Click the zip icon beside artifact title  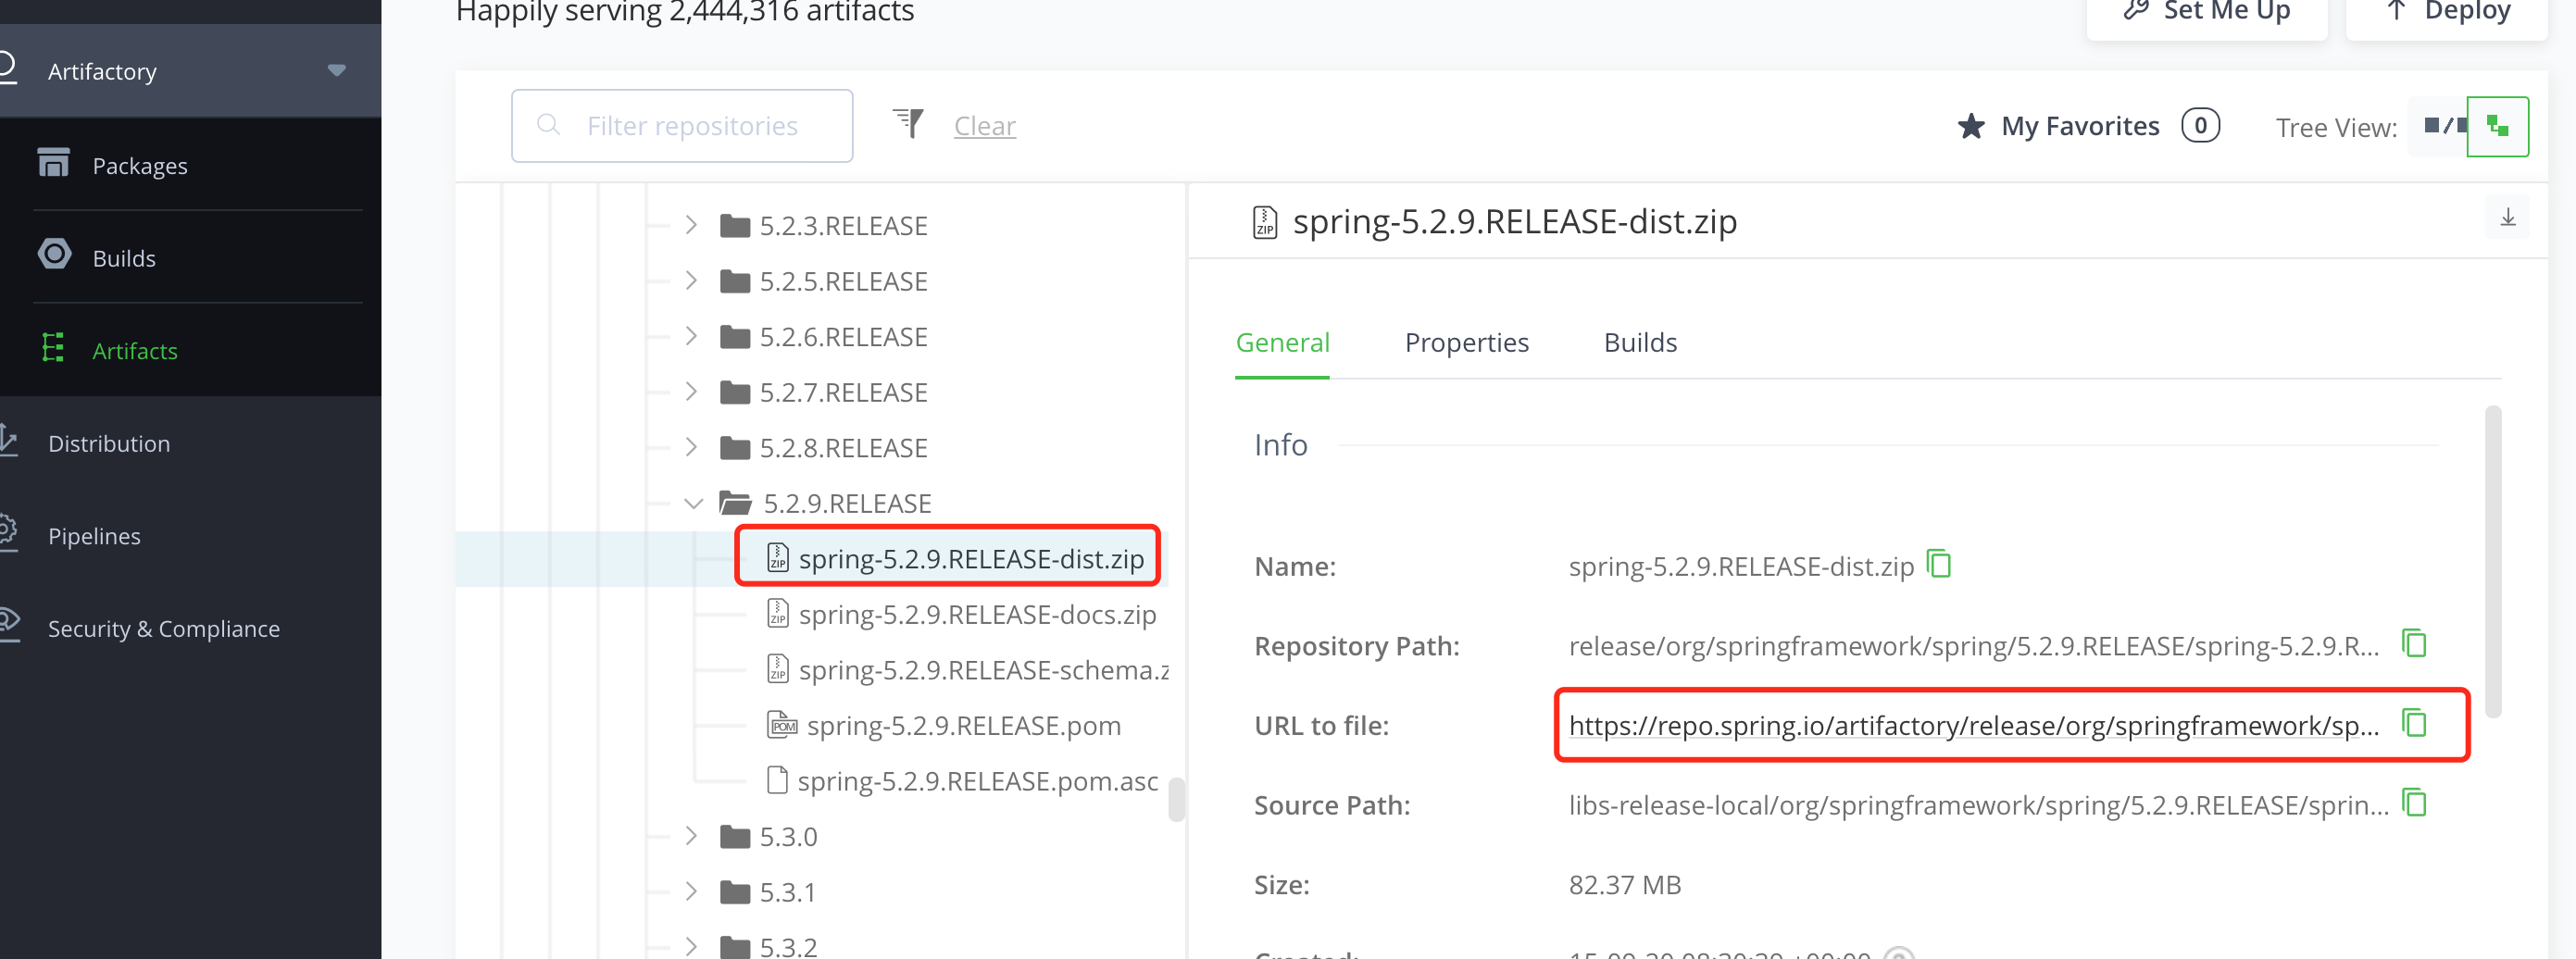[x=1264, y=222]
